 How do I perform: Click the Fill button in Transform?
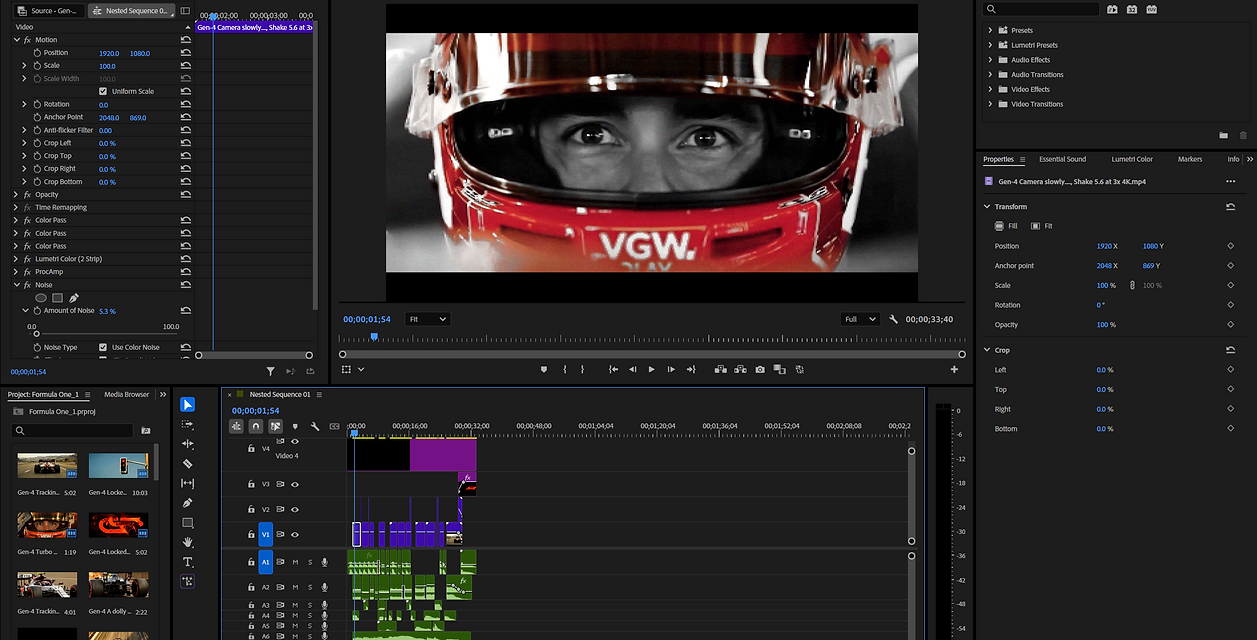point(1006,226)
